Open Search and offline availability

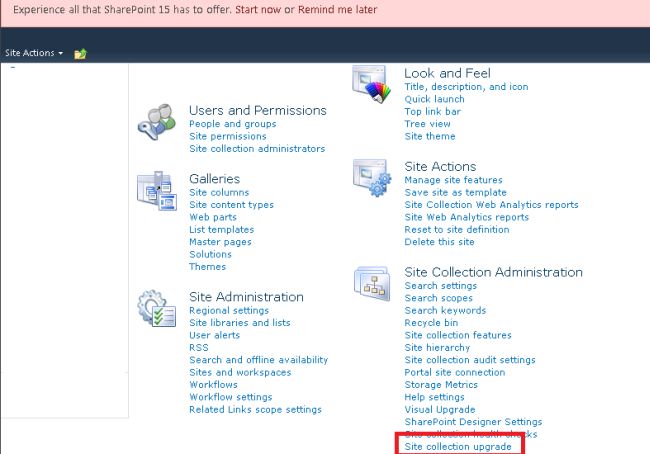(x=258, y=360)
